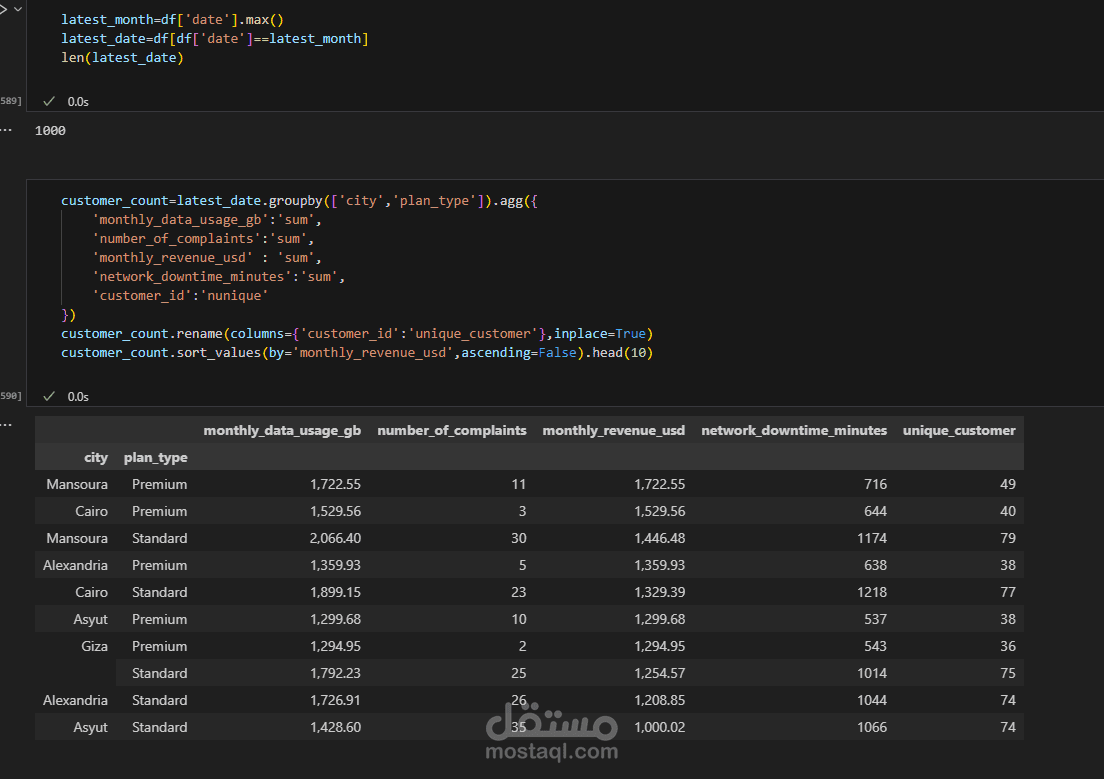Click the city index header

[96, 457]
